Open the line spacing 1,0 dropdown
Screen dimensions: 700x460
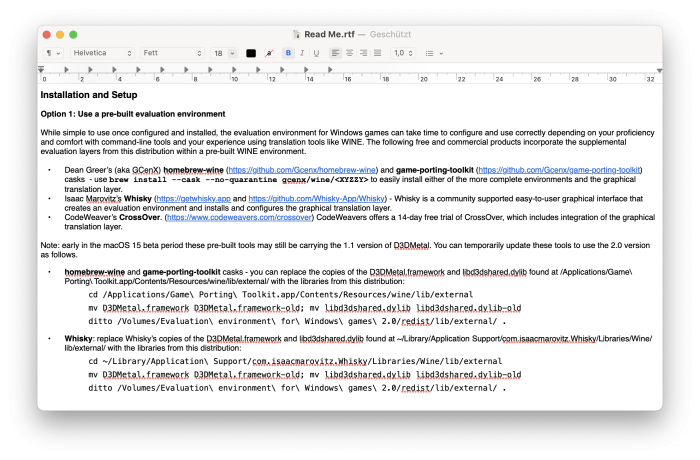[x=403, y=53]
